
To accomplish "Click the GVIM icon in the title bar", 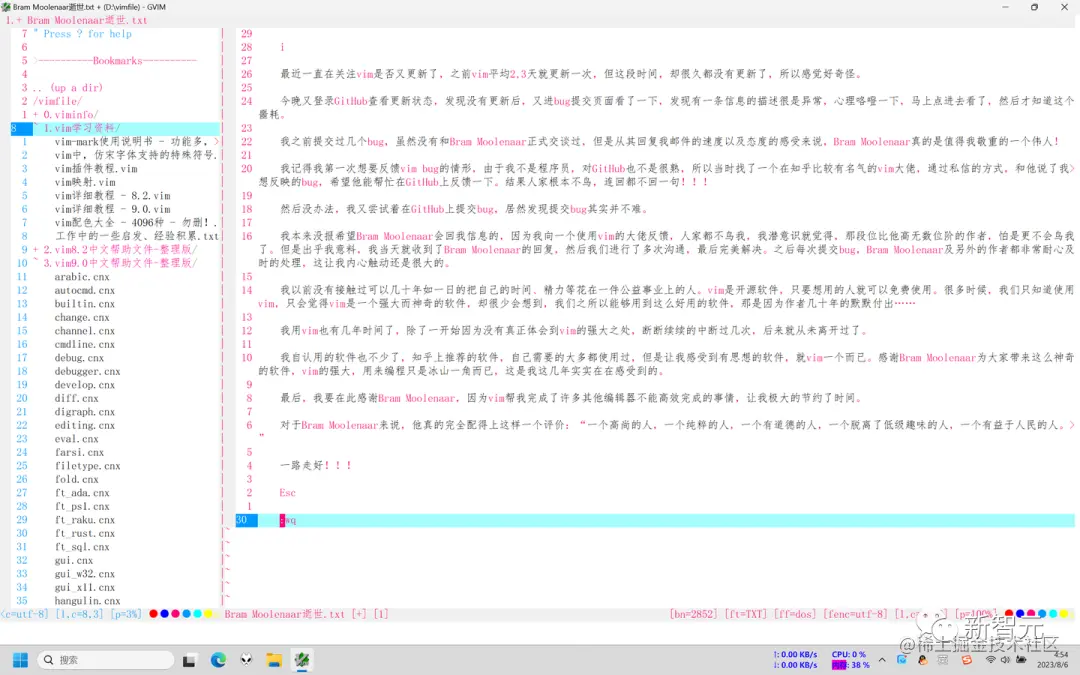I will [x=6, y=7].
